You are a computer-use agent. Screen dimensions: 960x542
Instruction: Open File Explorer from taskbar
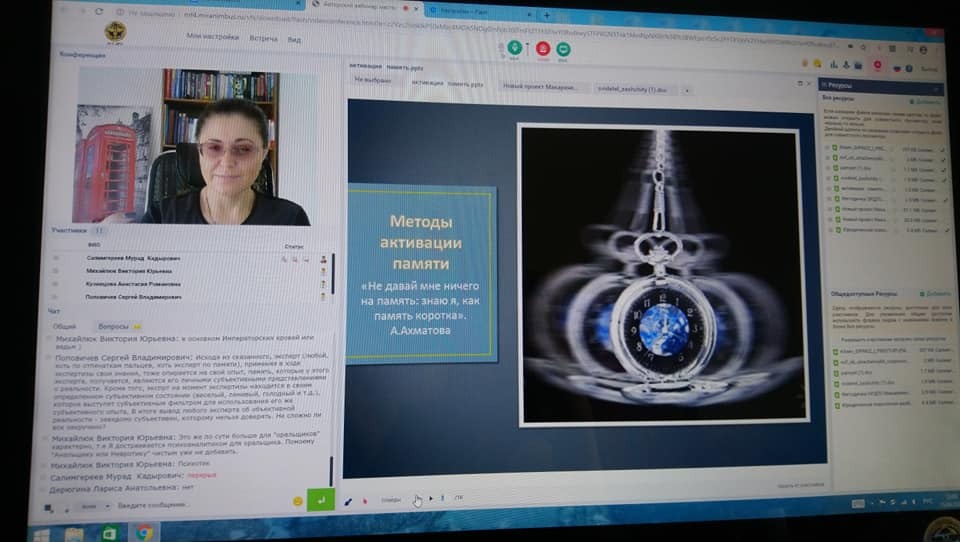(x=74, y=533)
